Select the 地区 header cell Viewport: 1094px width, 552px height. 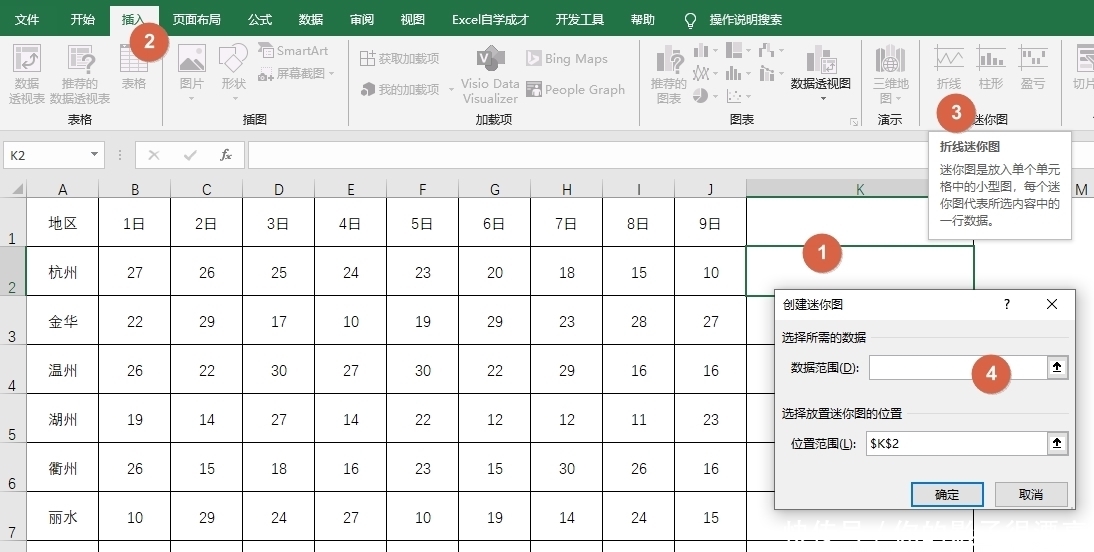tap(63, 223)
